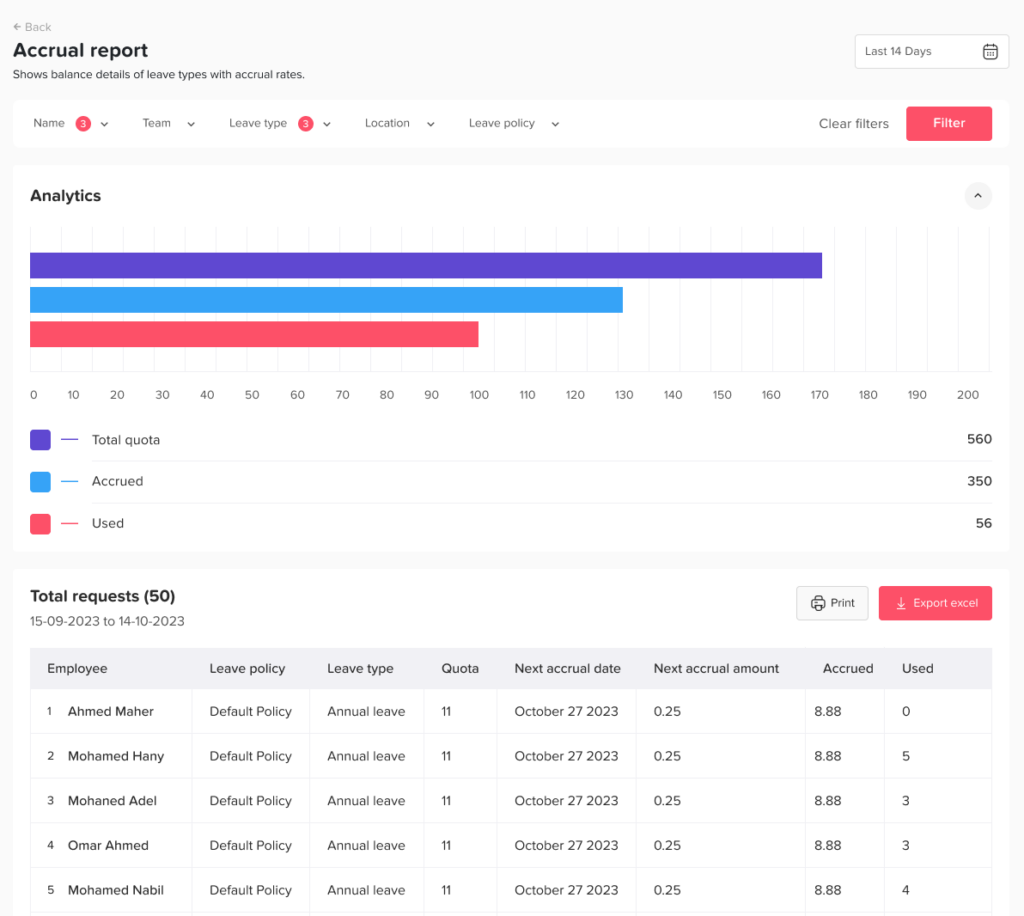Click the purple Total quota legend swatch
Viewport: 1024px width, 916px height.
(x=40, y=440)
